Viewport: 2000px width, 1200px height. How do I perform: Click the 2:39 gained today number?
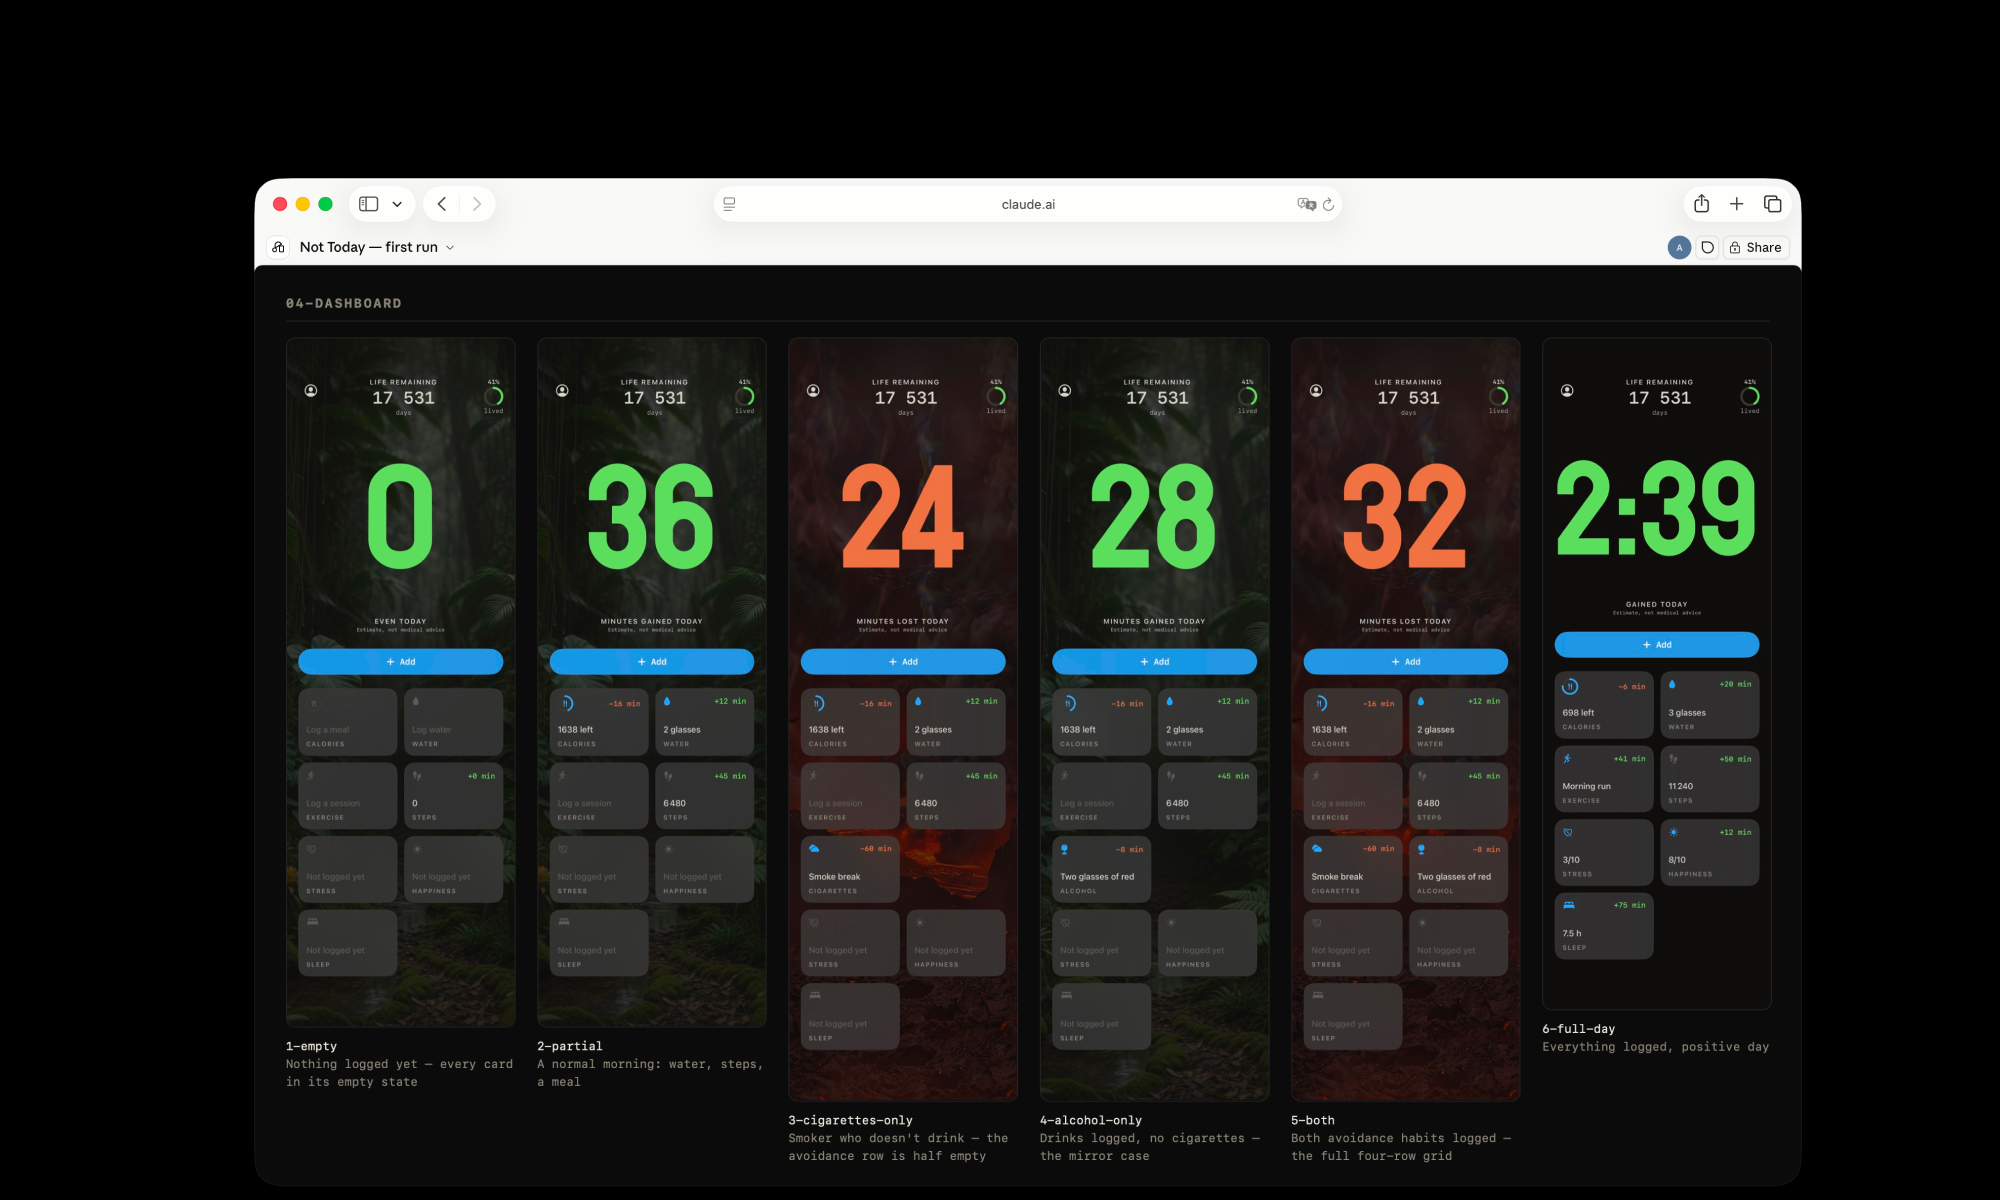point(1656,508)
